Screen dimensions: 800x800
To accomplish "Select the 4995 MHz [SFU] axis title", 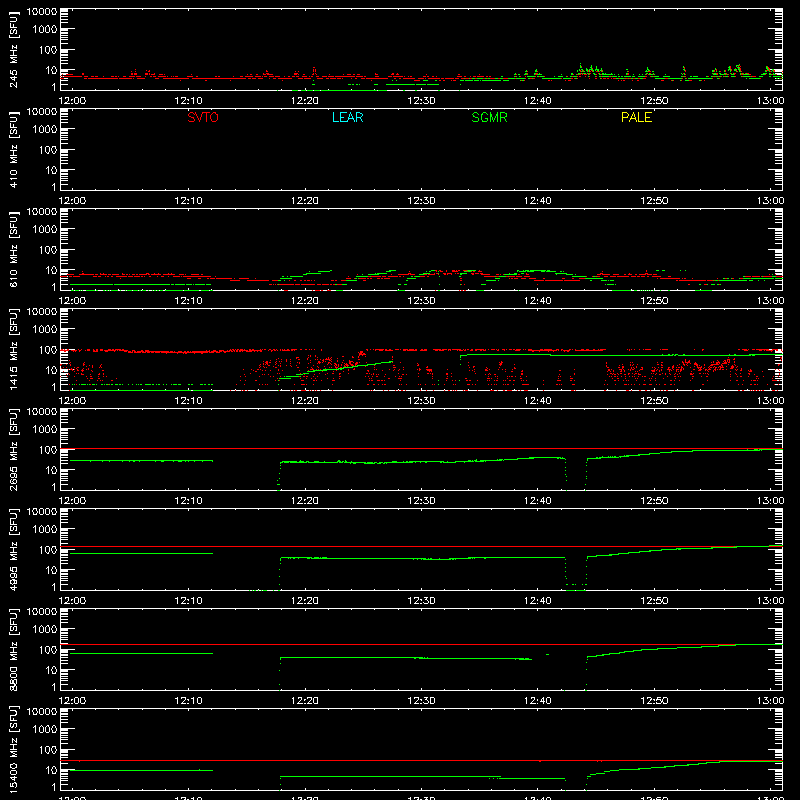I will (x=14, y=549).
